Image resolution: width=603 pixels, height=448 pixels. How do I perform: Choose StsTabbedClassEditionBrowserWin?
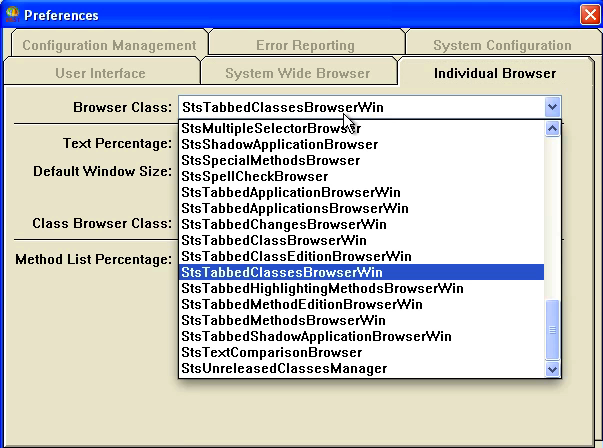tap(362, 256)
